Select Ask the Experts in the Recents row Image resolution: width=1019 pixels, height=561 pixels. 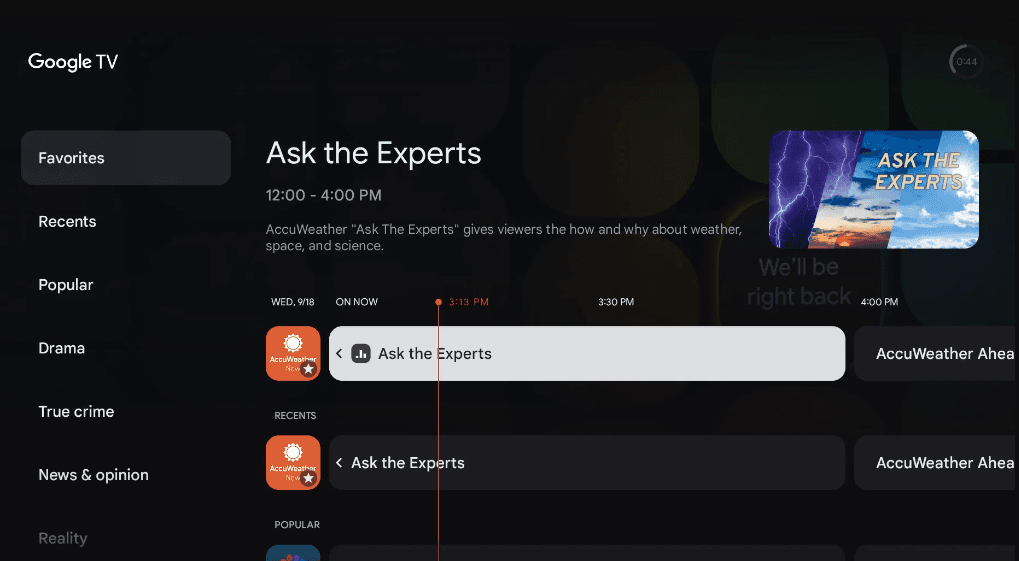pos(587,462)
